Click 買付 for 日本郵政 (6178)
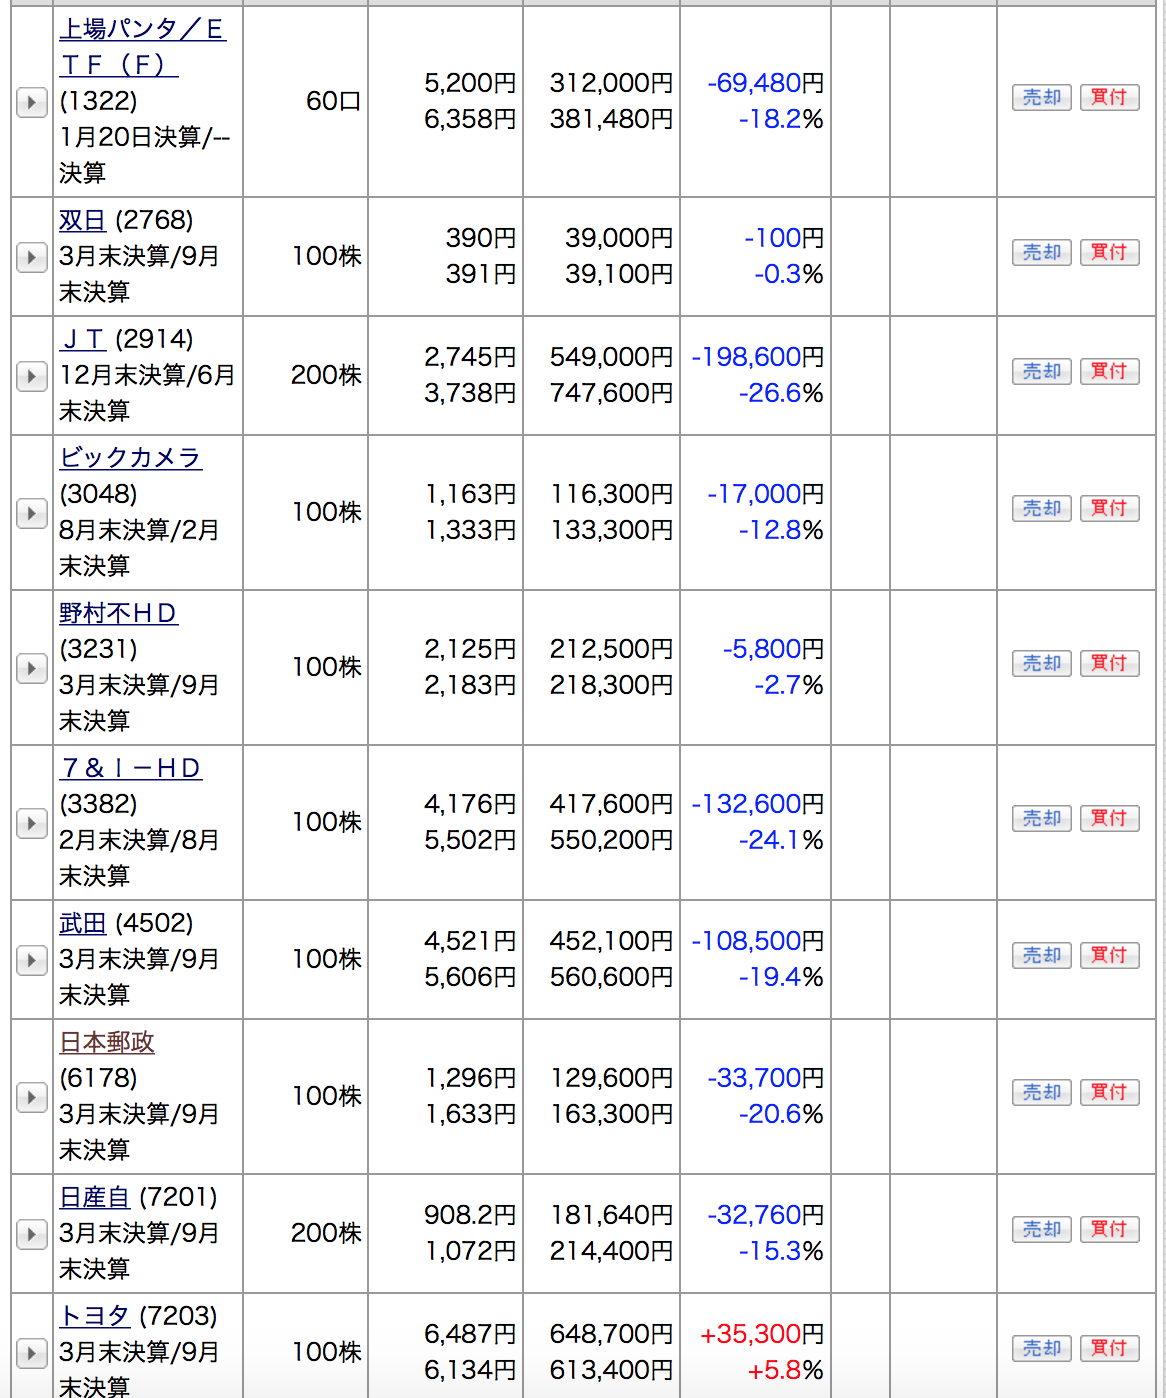 click(1109, 1092)
